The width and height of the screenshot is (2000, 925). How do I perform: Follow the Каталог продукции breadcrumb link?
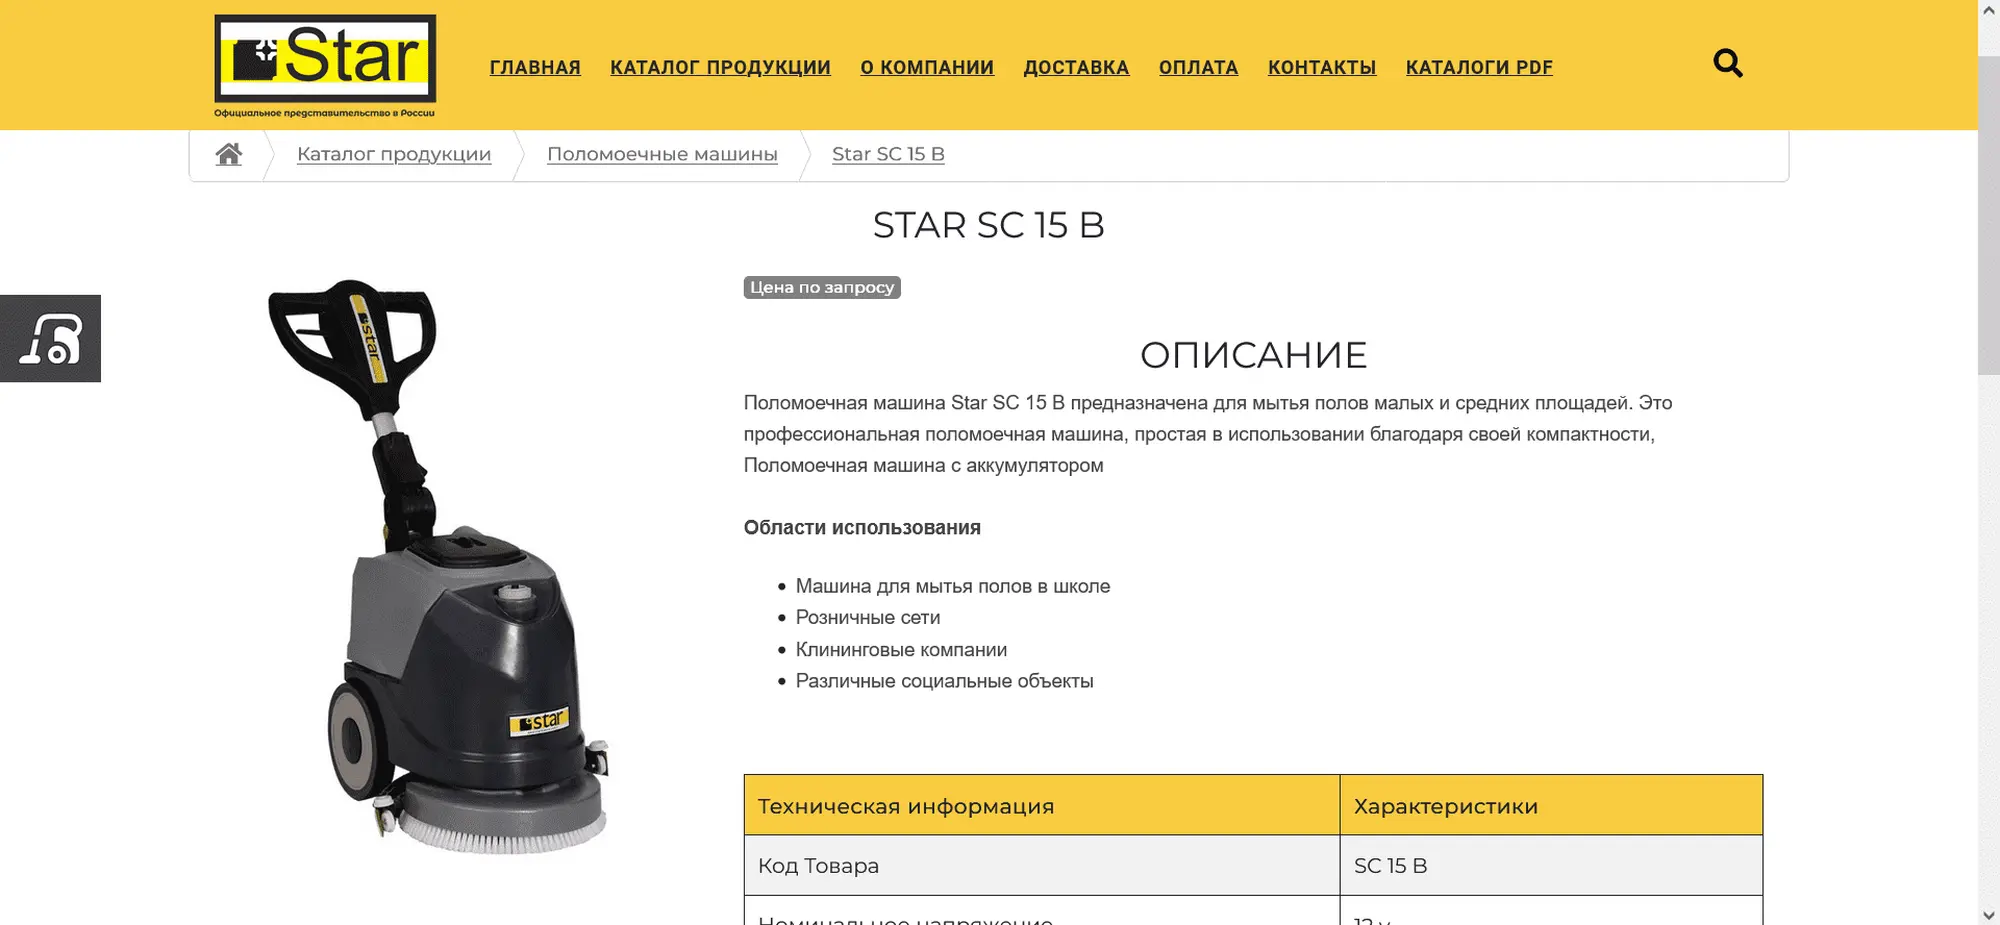coord(394,154)
